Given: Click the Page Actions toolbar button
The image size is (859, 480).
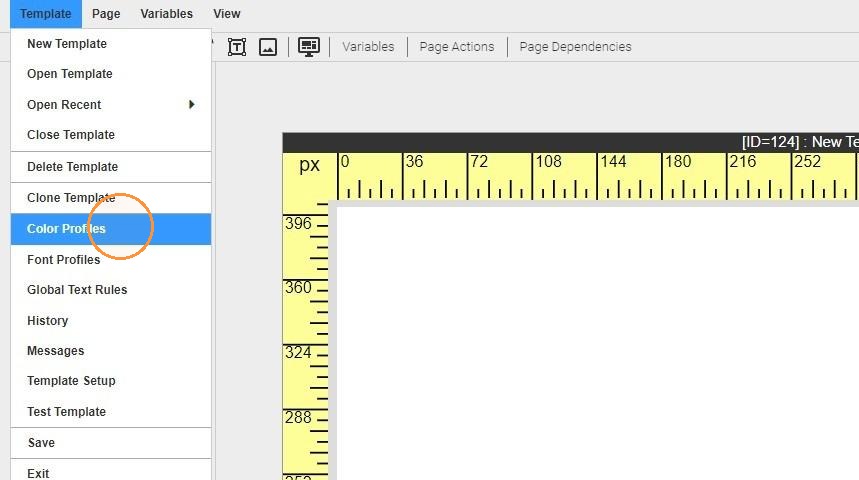Looking at the screenshot, I should coord(457,47).
